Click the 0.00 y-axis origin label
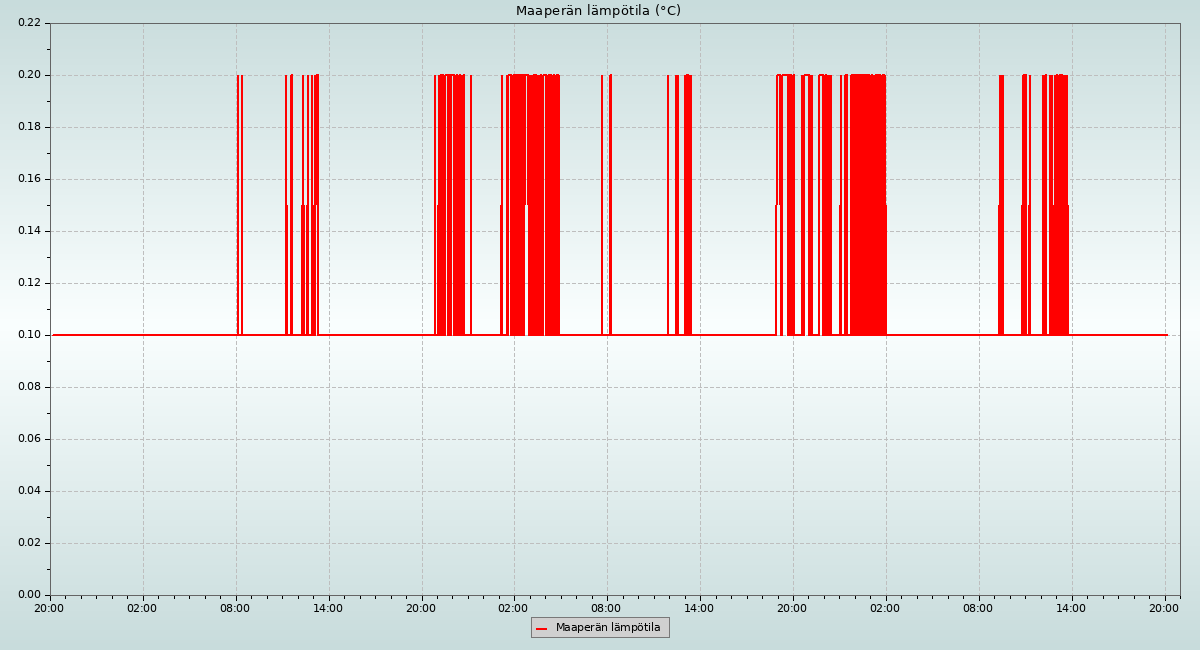Screen dimensions: 1200x650 [x=29, y=595]
